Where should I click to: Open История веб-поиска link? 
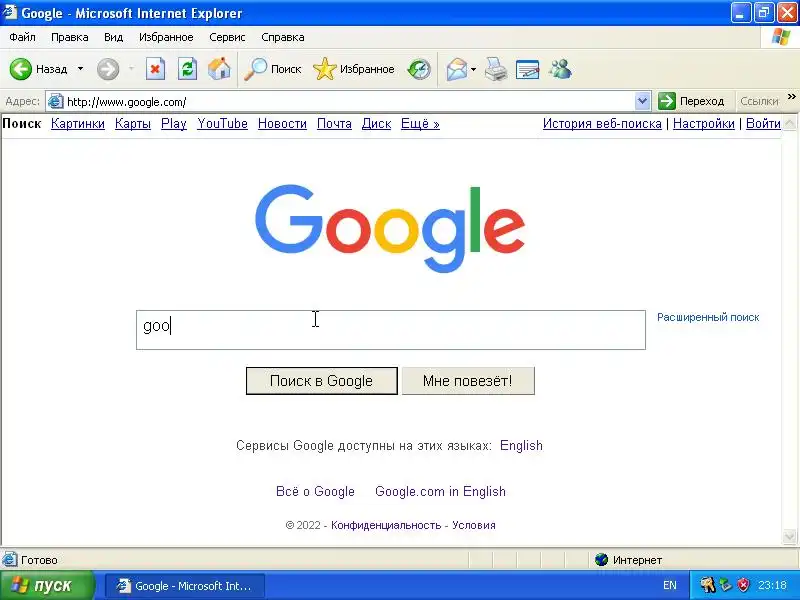pyautogui.click(x=602, y=123)
